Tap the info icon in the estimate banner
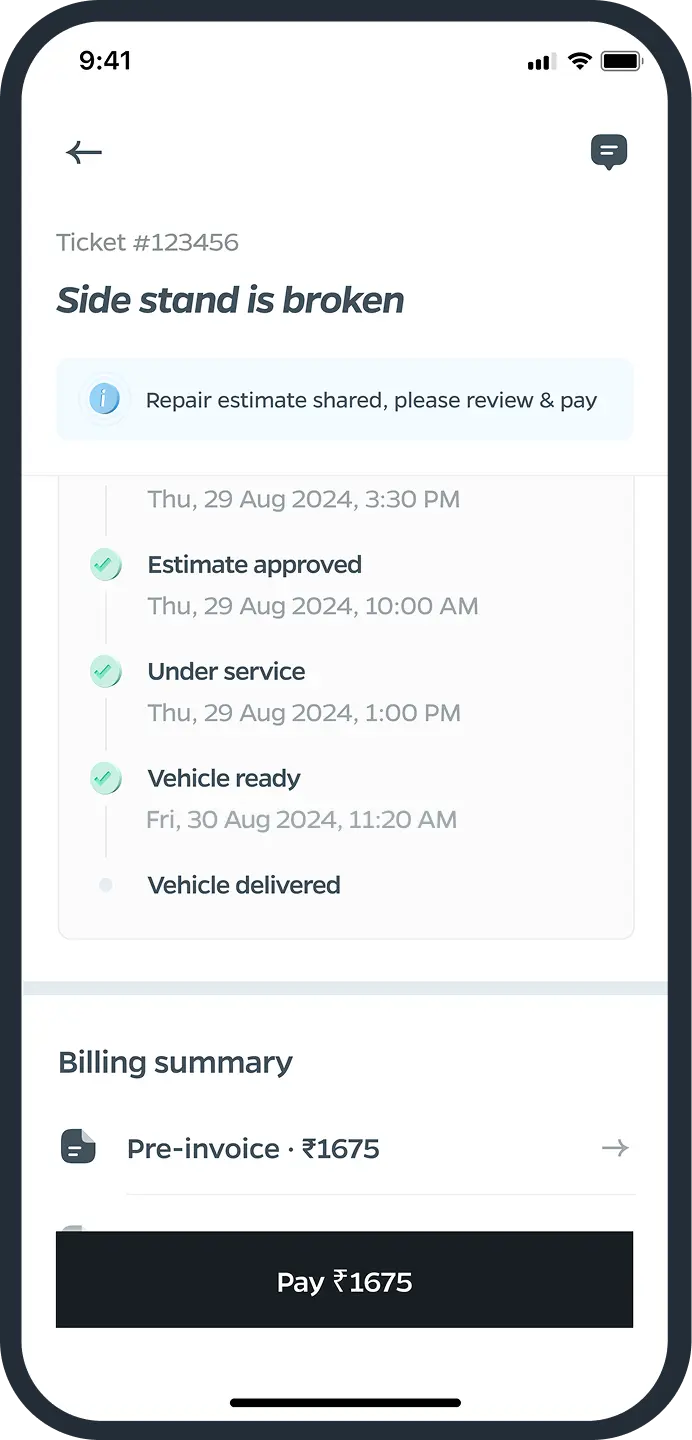This screenshot has height=1440, width=692. (103, 399)
